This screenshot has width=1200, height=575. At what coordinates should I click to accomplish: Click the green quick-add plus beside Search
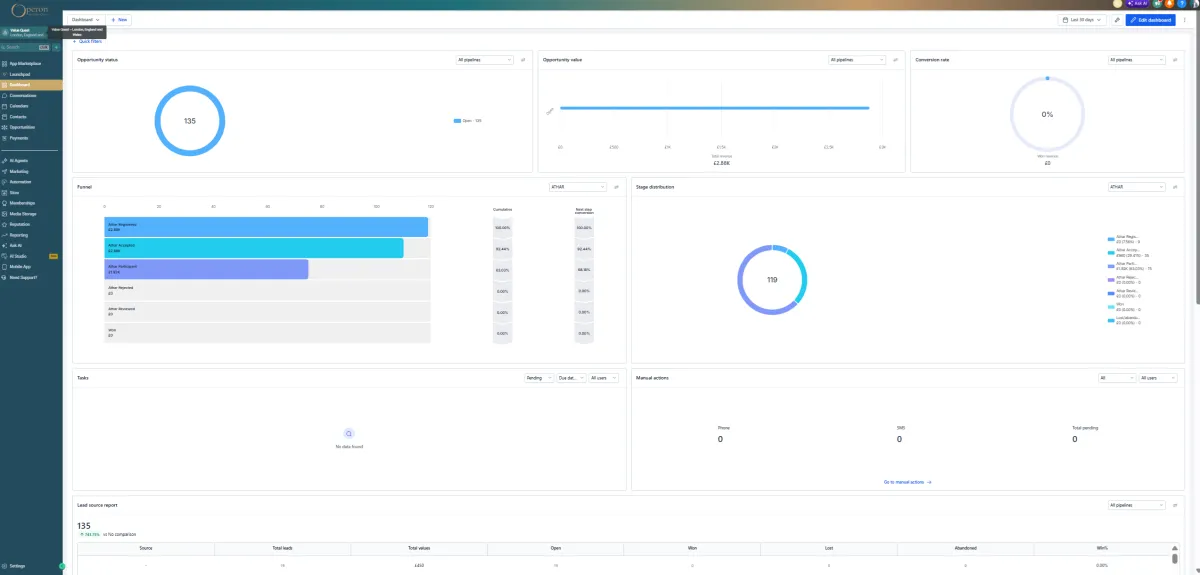point(57,47)
